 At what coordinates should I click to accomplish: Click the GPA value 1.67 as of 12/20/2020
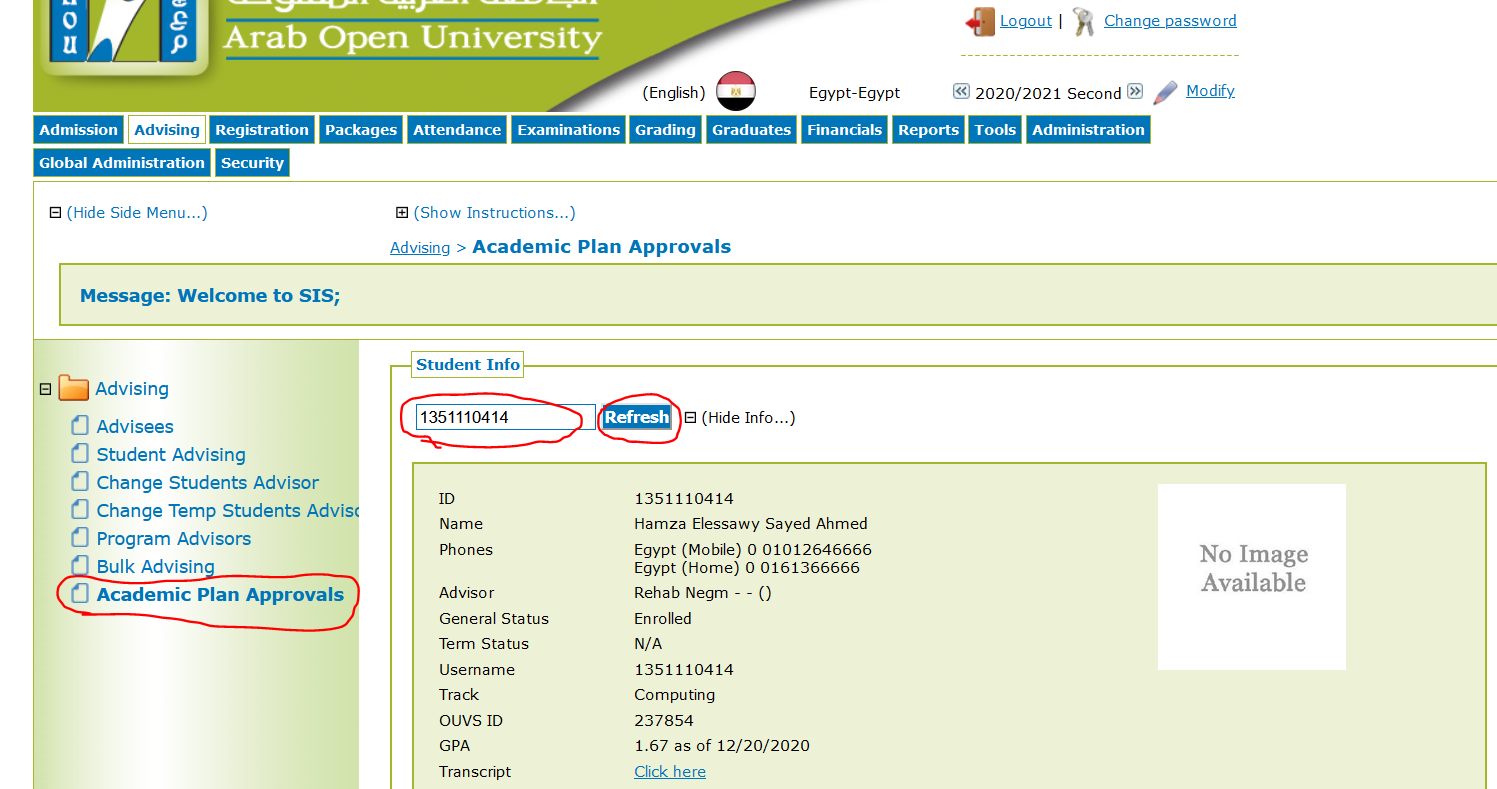pos(722,746)
